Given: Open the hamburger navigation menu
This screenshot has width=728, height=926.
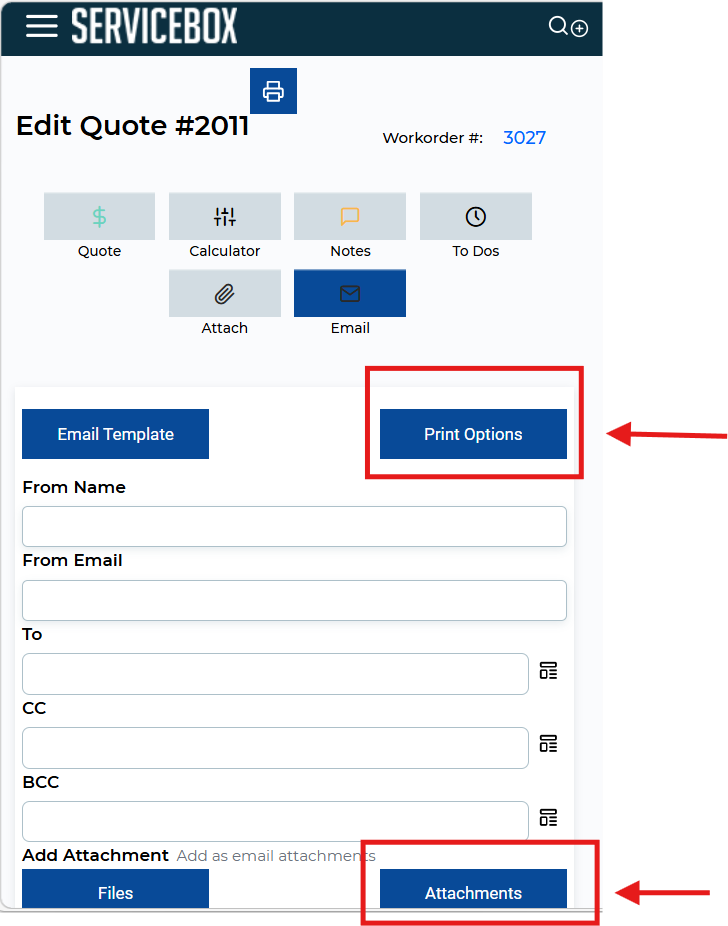Looking at the screenshot, I should coord(41,26).
